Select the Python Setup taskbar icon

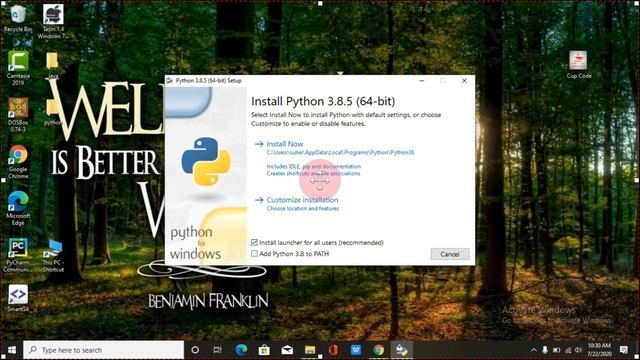click(402, 350)
